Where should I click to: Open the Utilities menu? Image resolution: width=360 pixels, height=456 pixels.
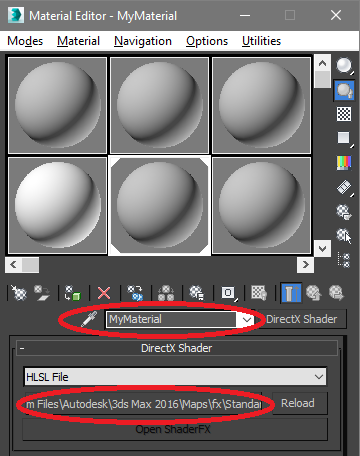click(x=261, y=41)
